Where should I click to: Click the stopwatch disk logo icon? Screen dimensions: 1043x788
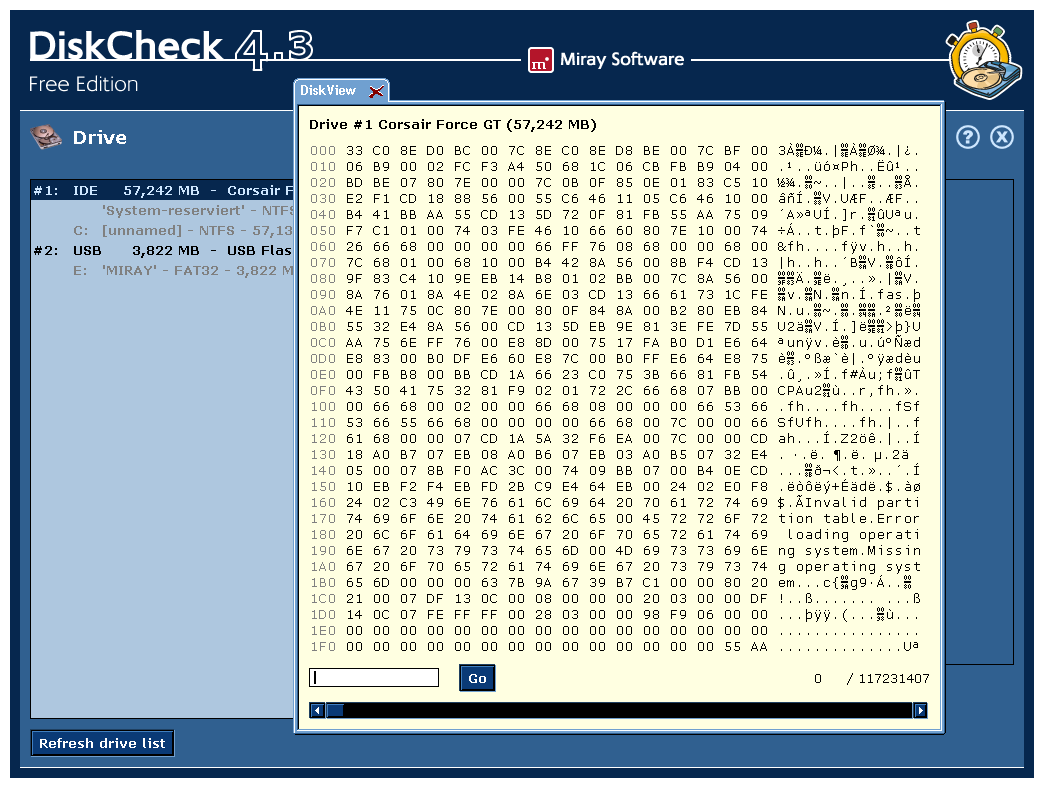983,61
